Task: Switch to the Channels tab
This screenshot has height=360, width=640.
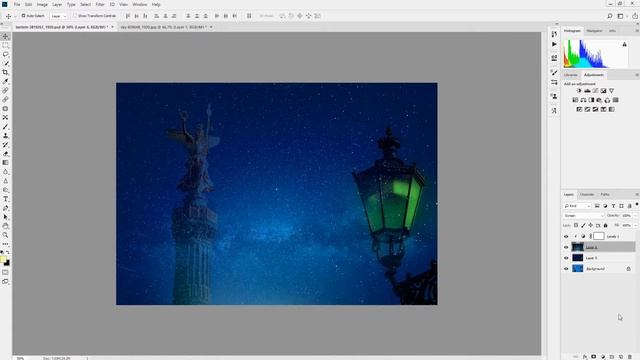Action: pos(587,194)
